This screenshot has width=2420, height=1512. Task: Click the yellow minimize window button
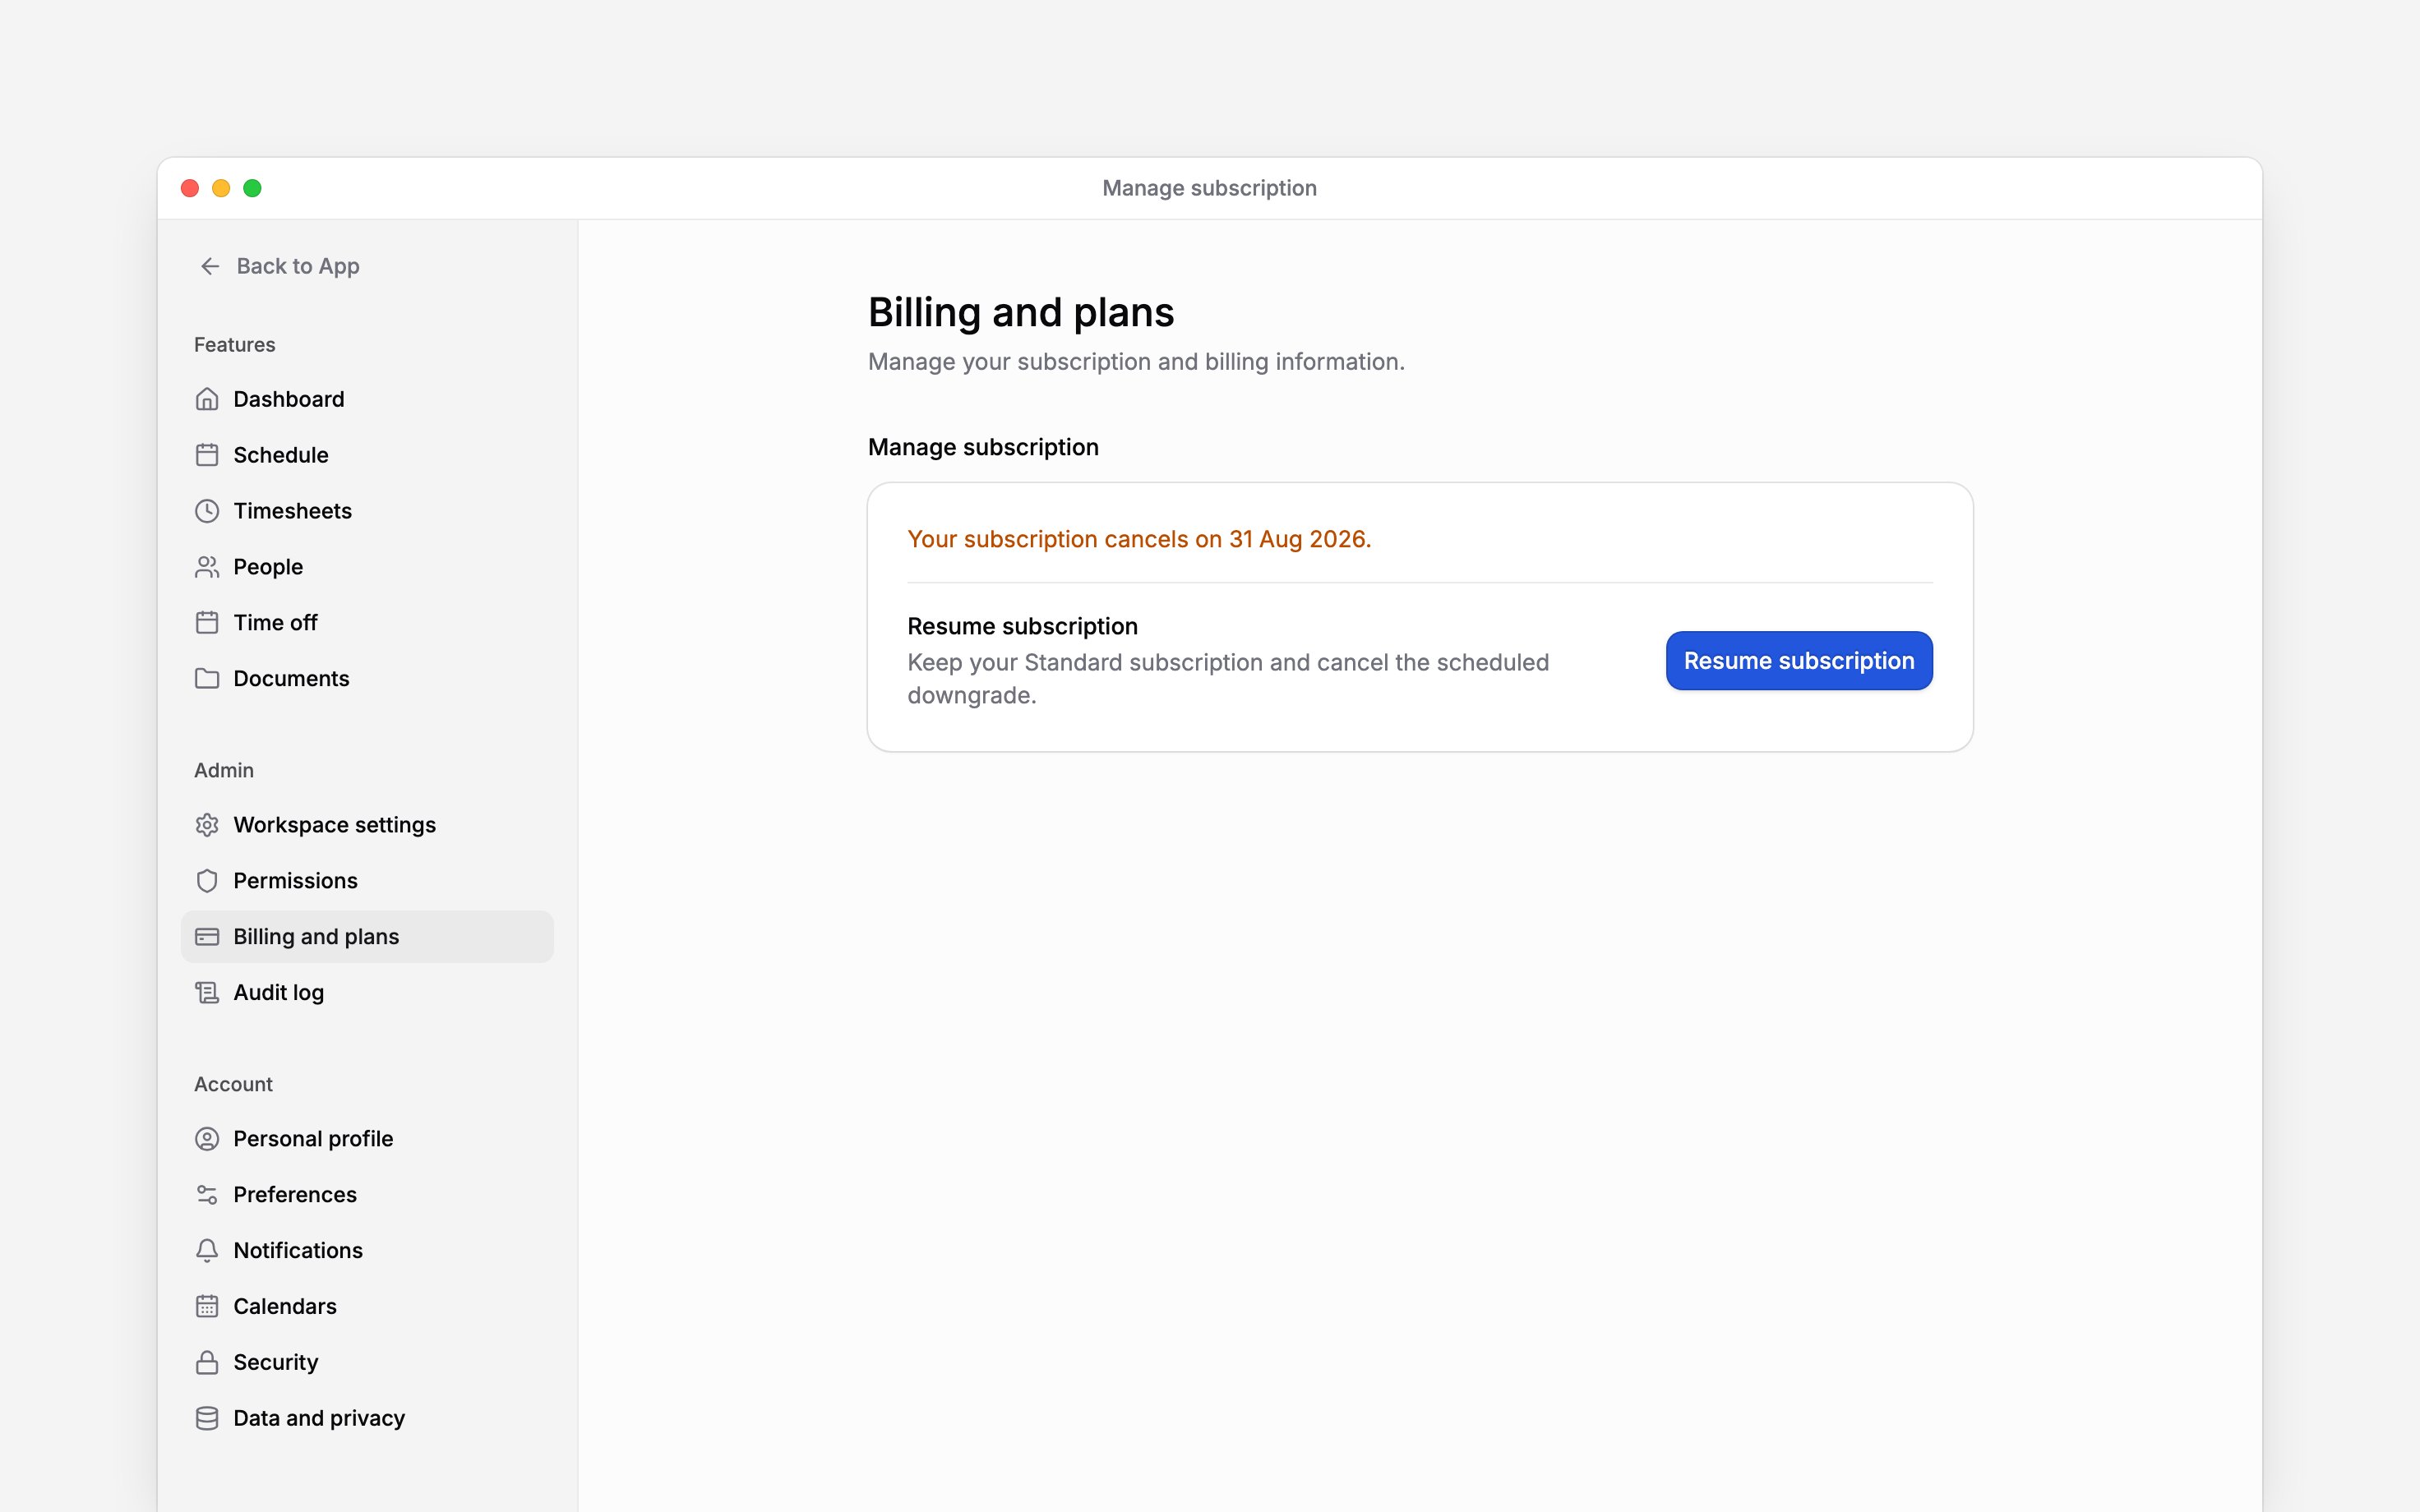tap(221, 188)
